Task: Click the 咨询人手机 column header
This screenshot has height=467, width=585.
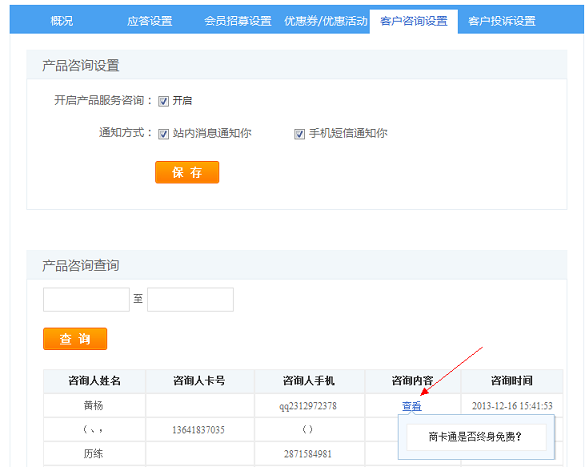Action: click(309, 381)
